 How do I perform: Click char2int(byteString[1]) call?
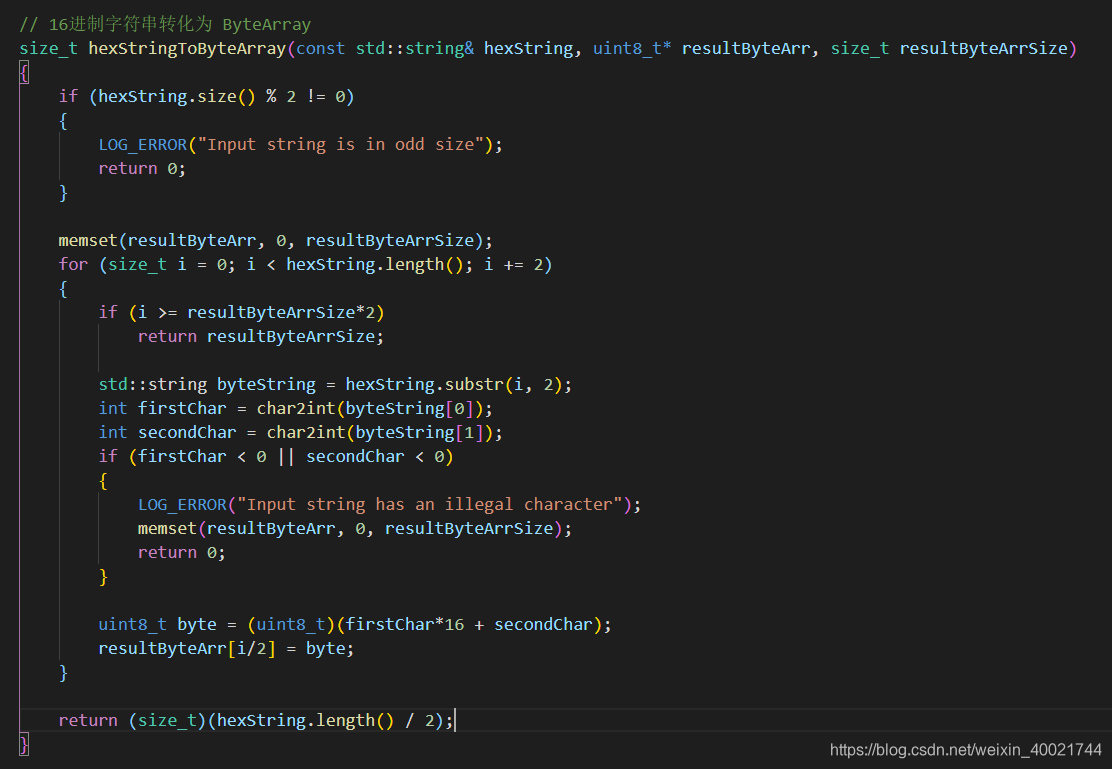pos(379,433)
